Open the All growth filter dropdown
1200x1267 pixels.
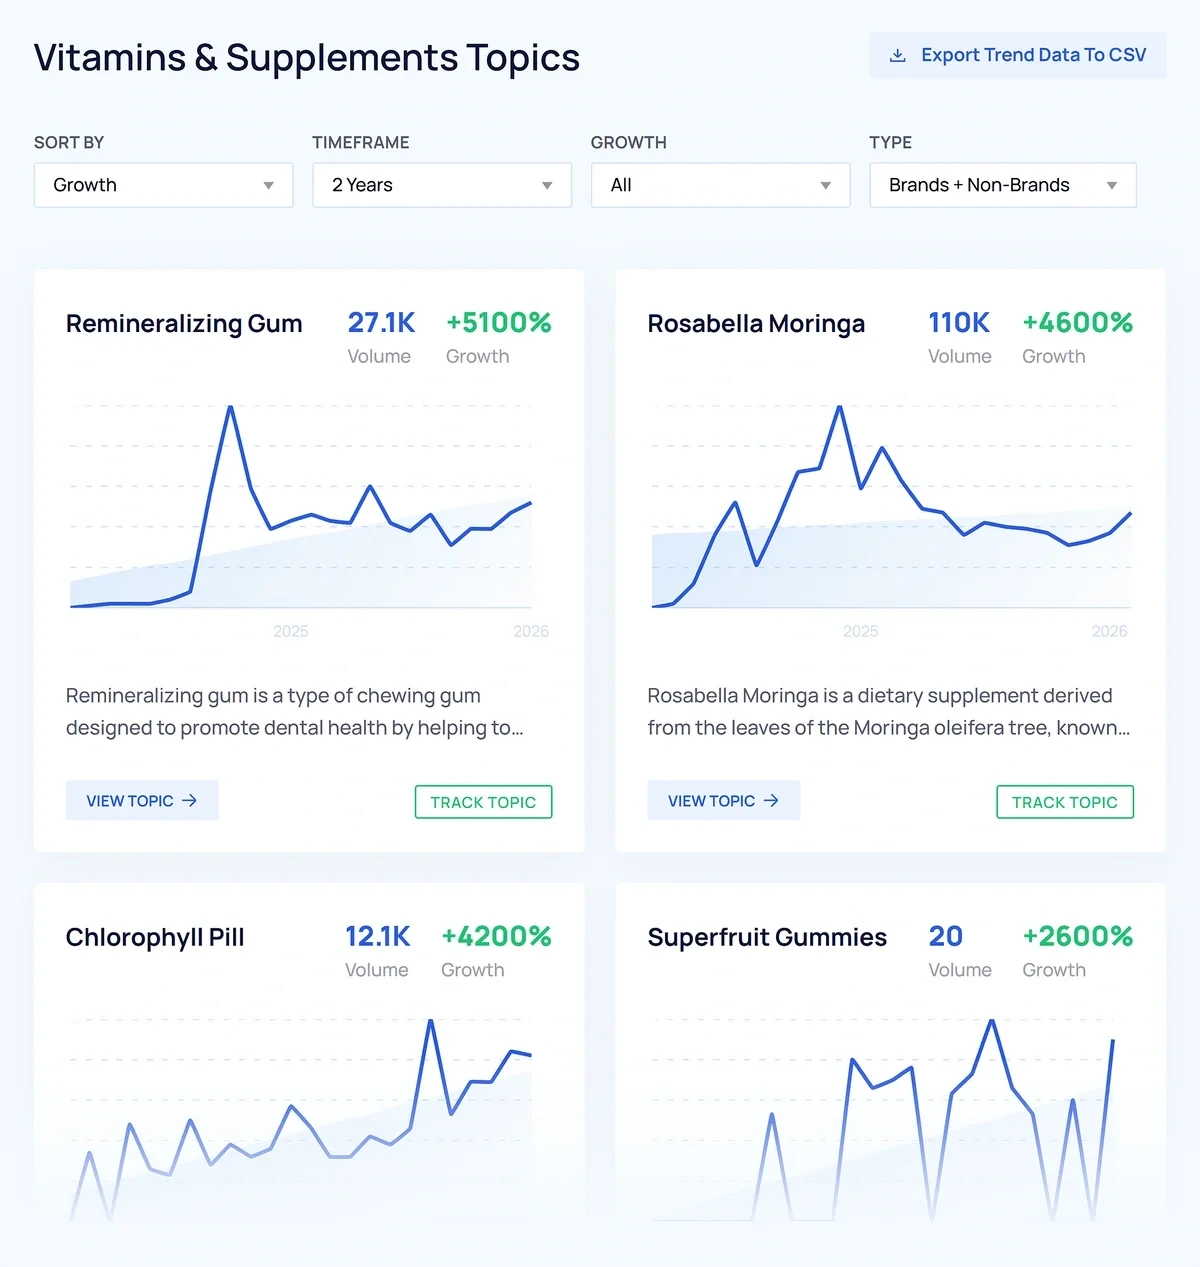[x=719, y=185]
